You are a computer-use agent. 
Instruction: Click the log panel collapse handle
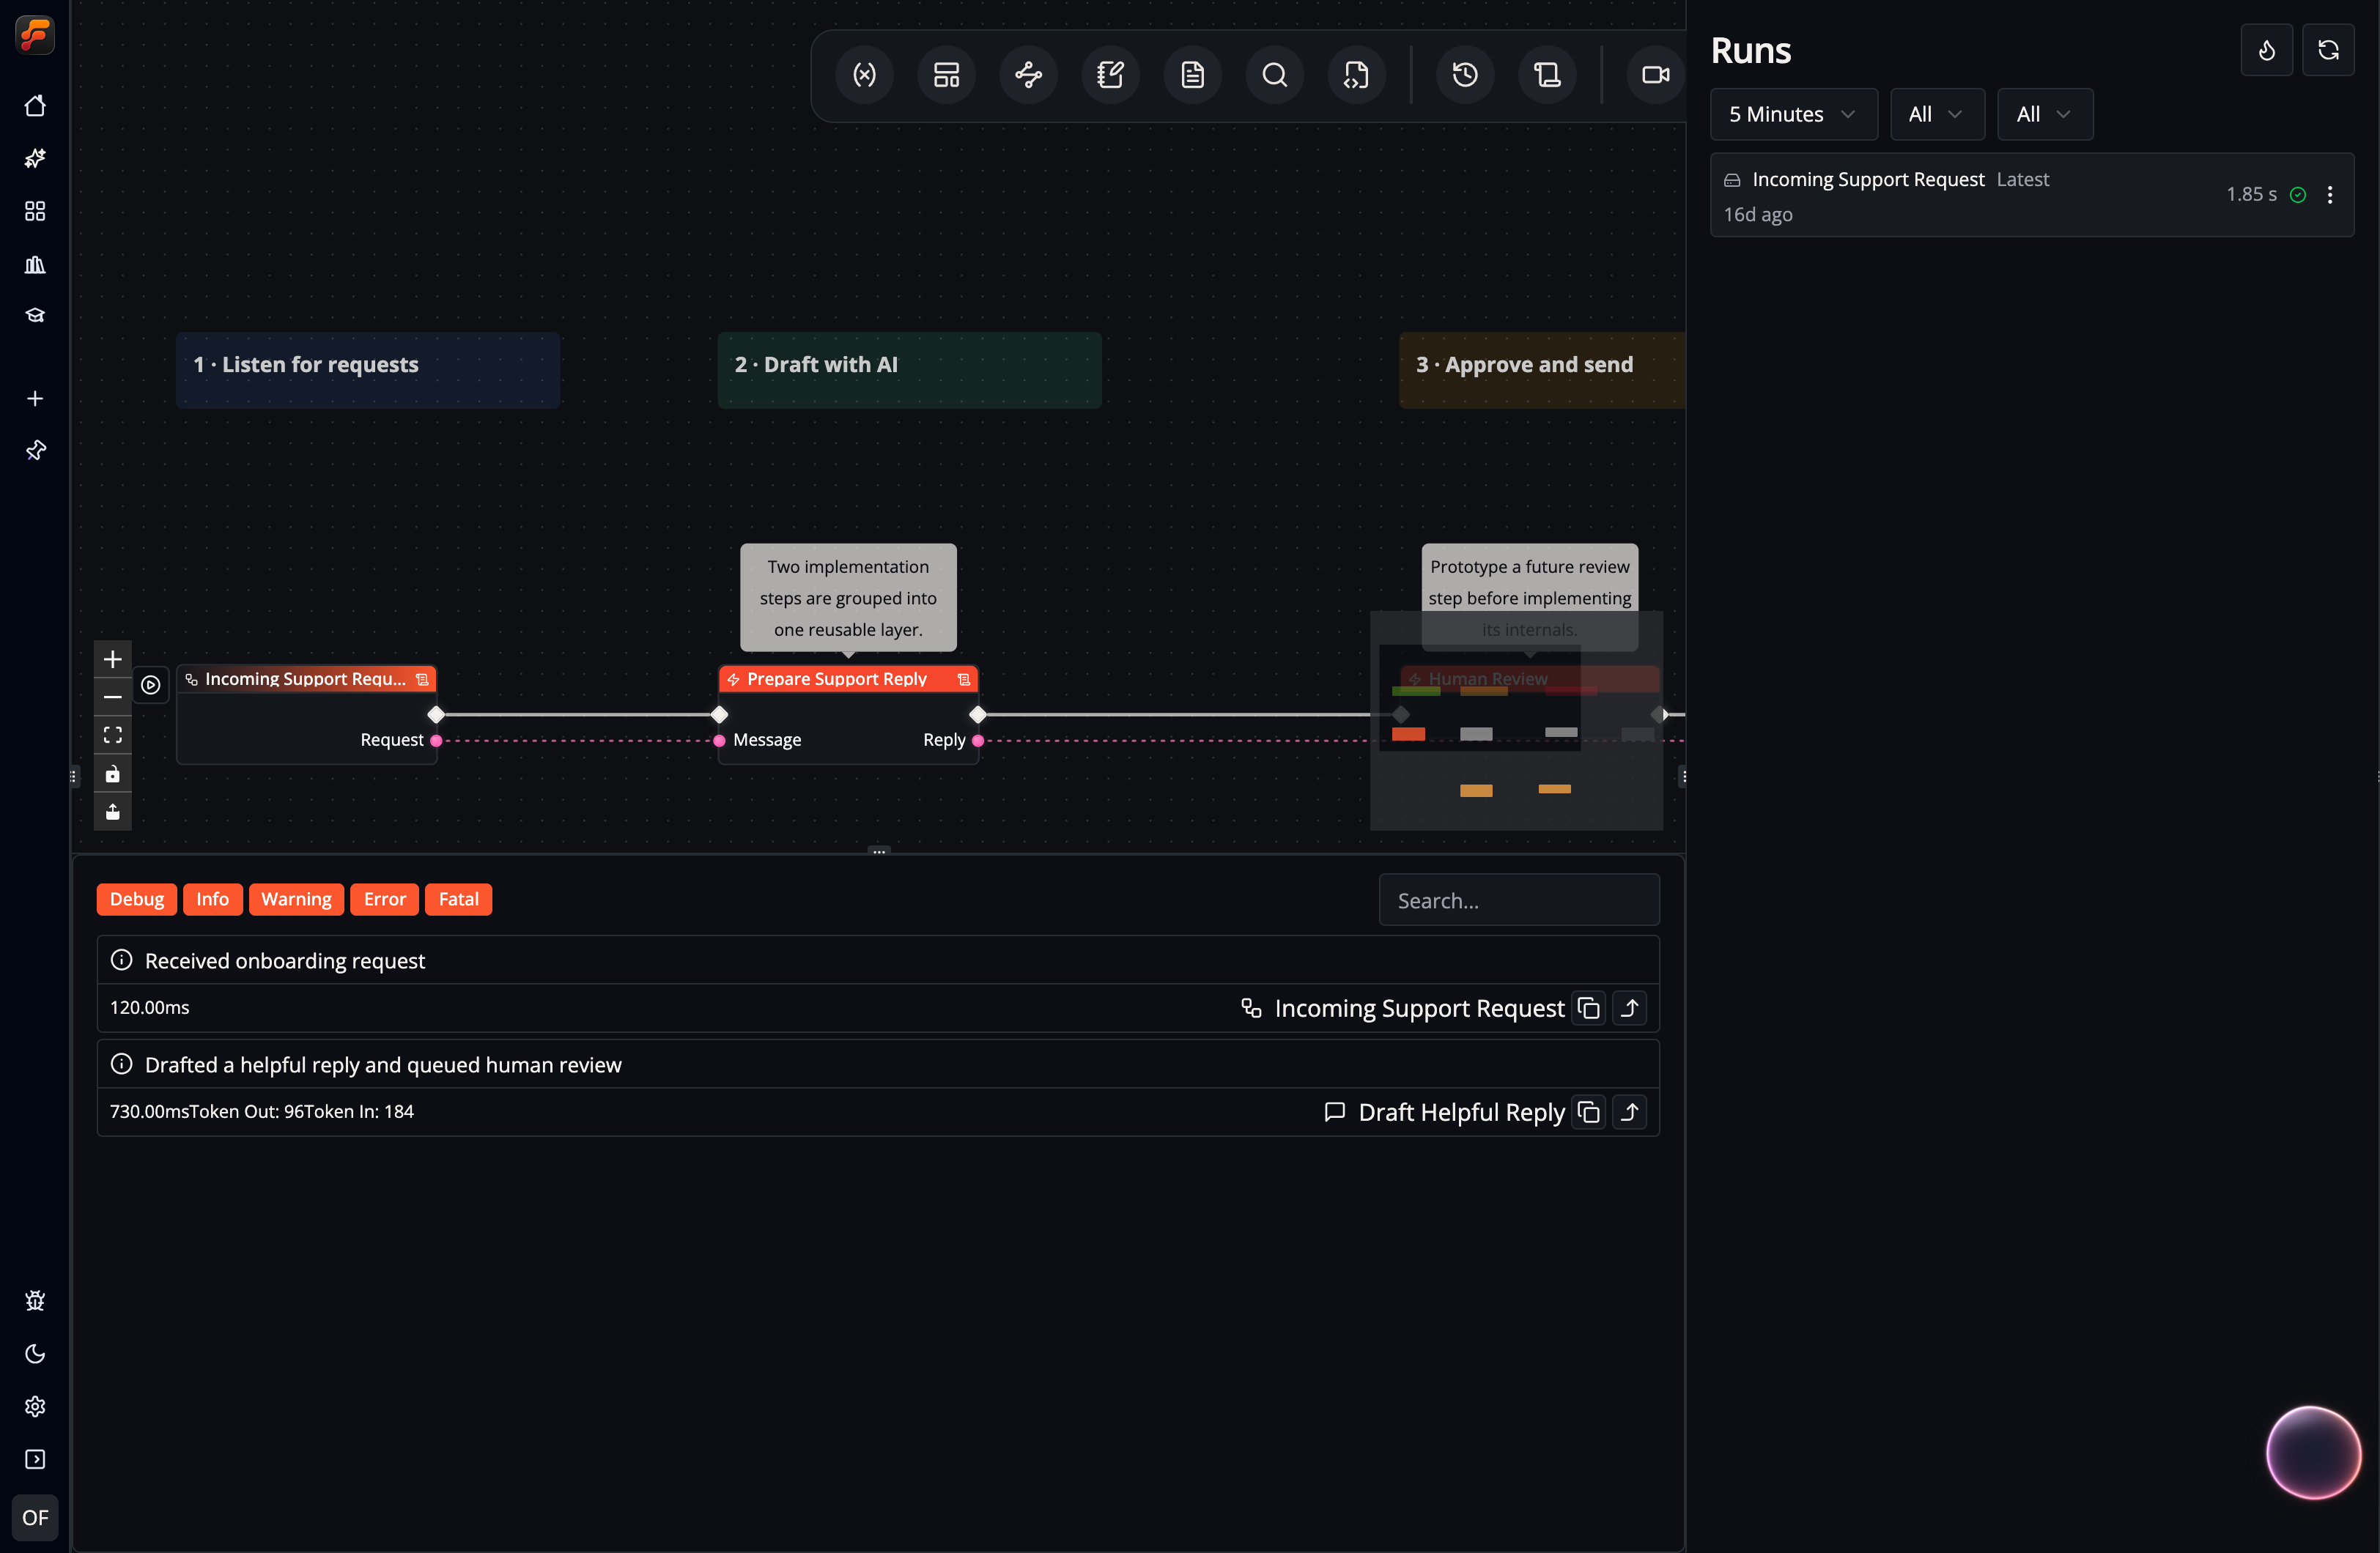pyautogui.click(x=878, y=851)
